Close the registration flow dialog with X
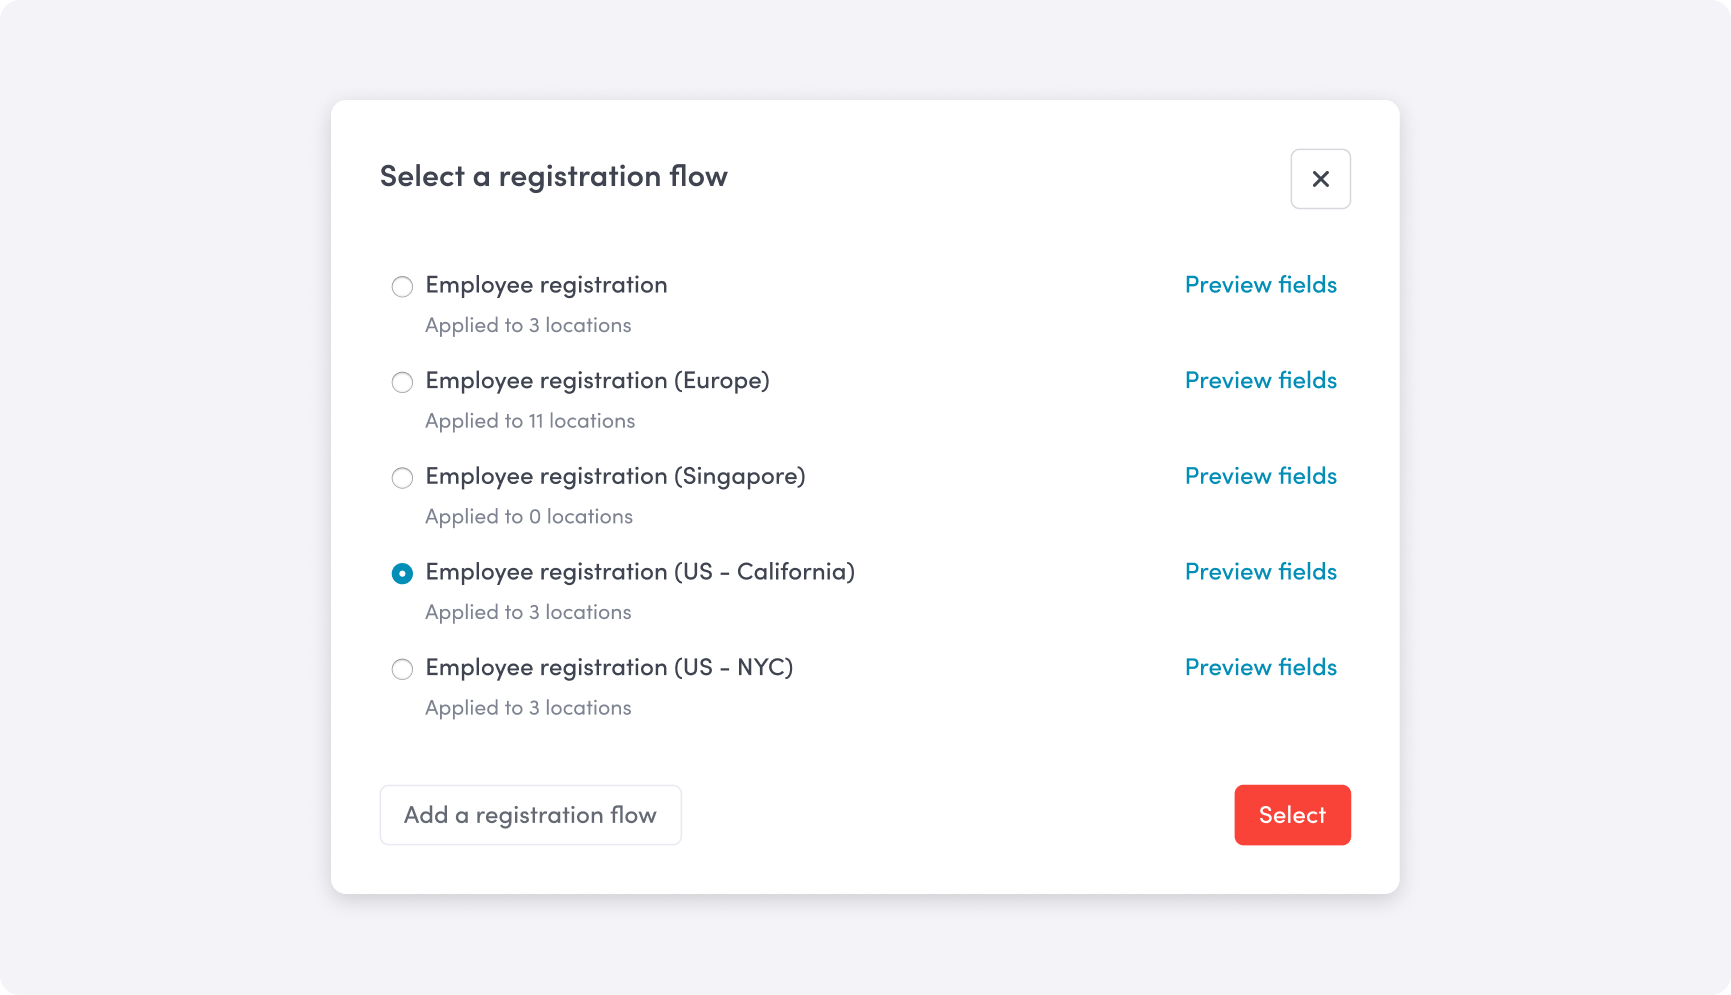 pyautogui.click(x=1320, y=179)
